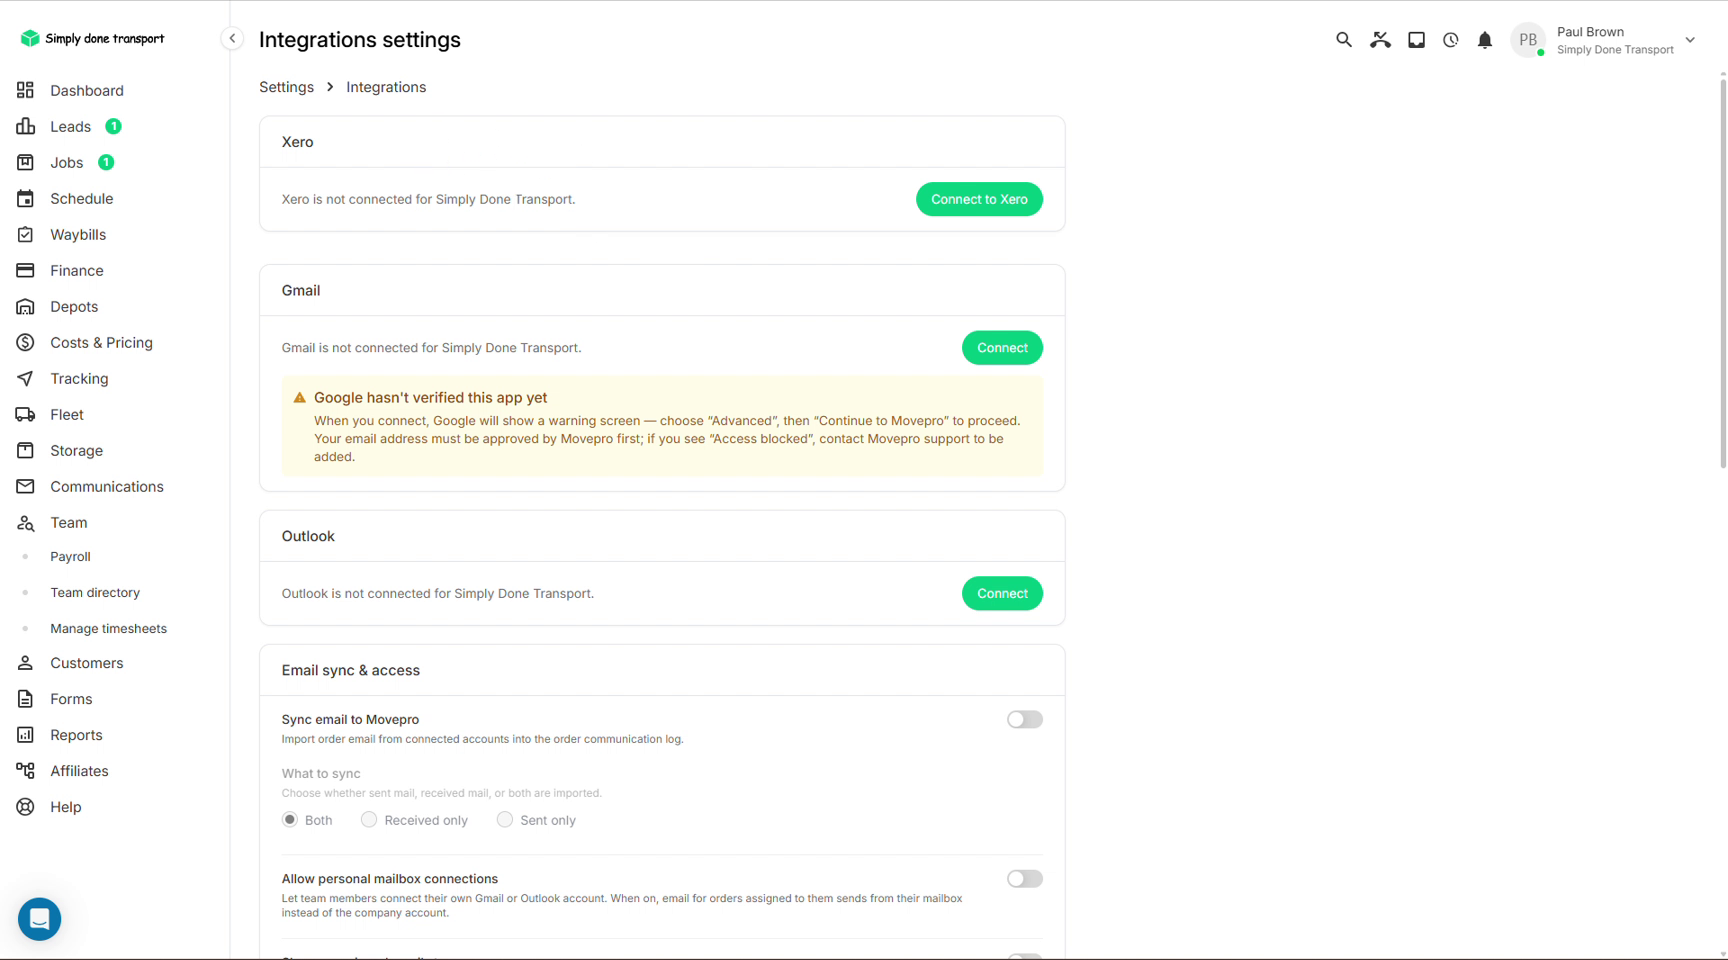Enable Sync email to Movepro toggle
Image resolution: width=1728 pixels, height=960 pixels.
1024,719
